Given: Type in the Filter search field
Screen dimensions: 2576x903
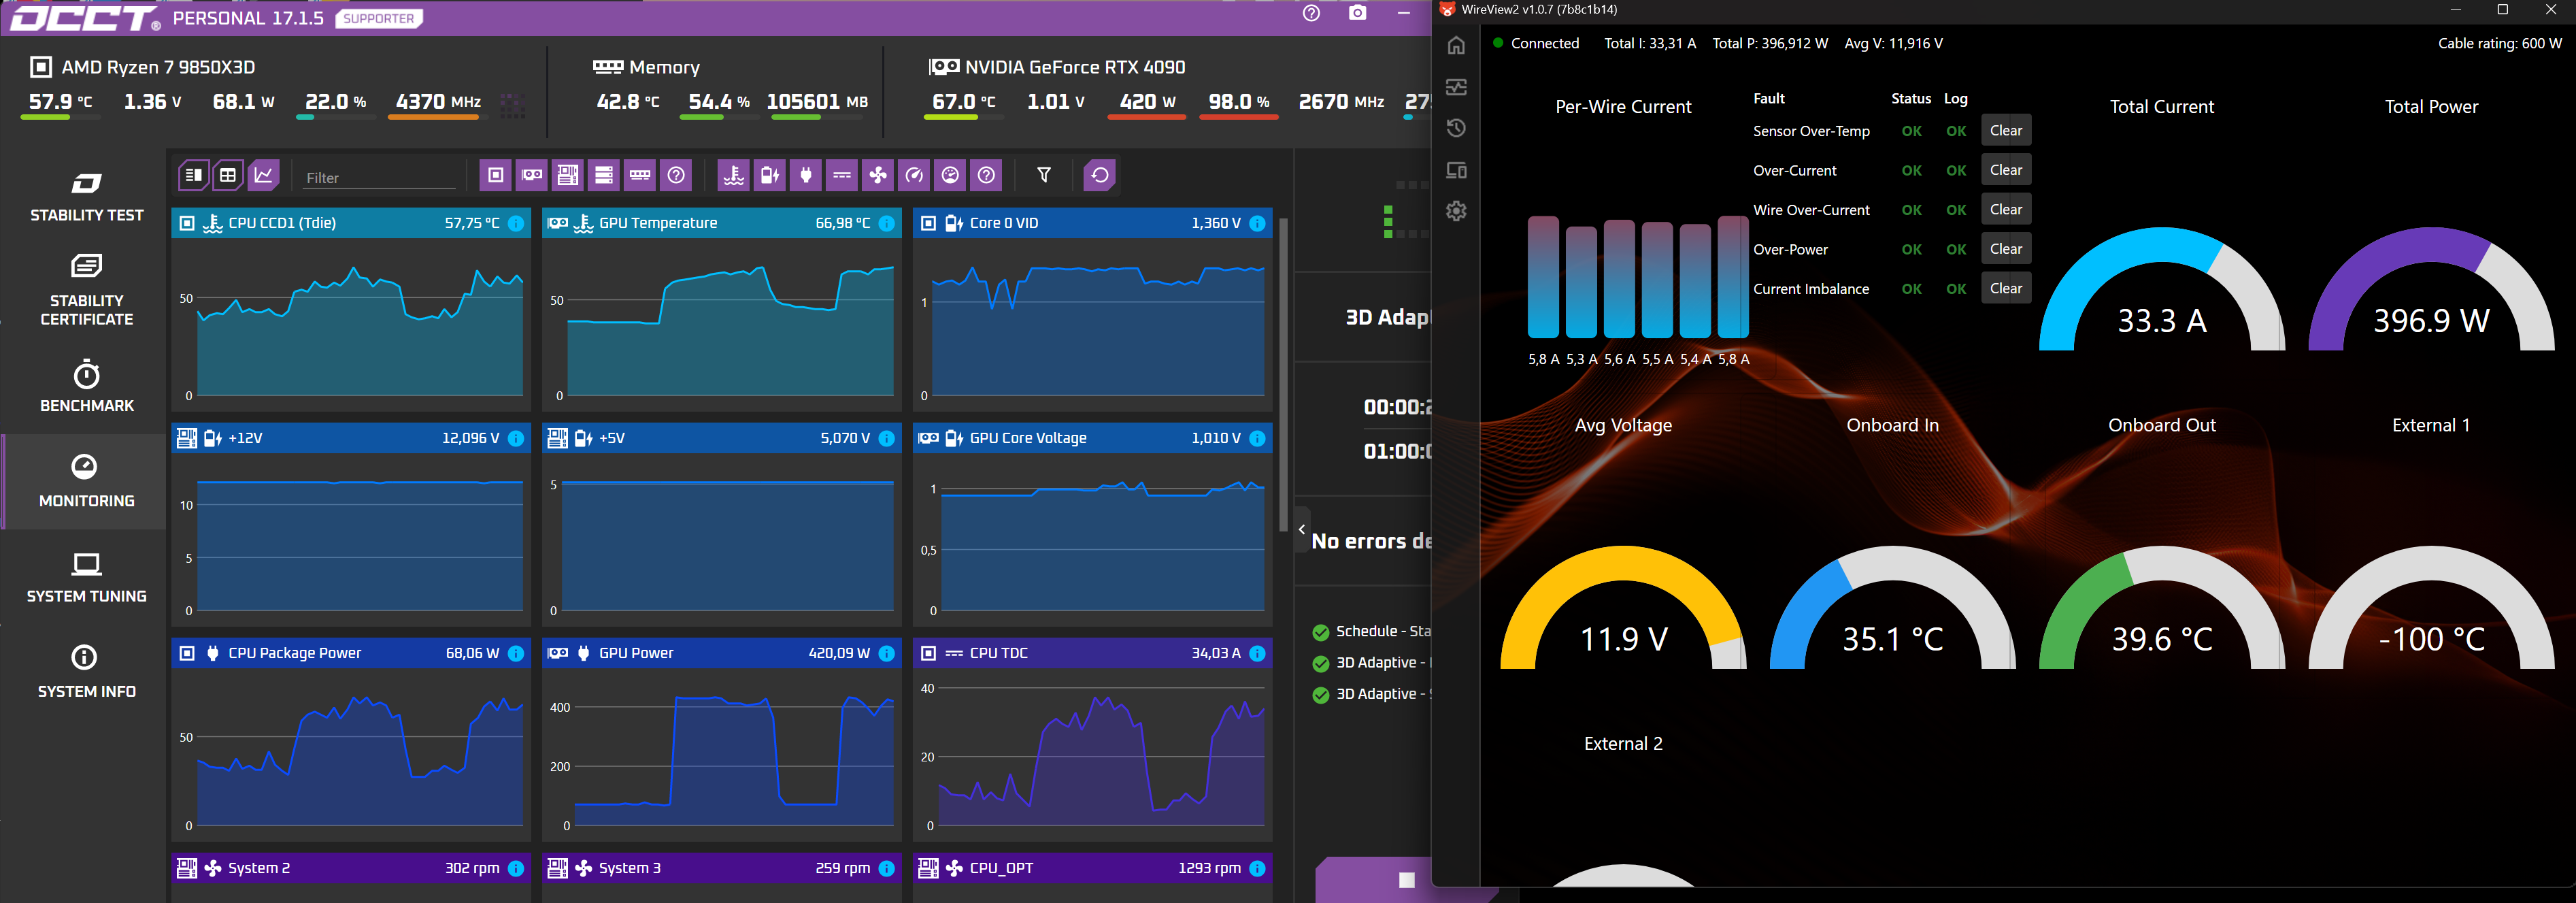Looking at the screenshot, I should tap(379, 177).
